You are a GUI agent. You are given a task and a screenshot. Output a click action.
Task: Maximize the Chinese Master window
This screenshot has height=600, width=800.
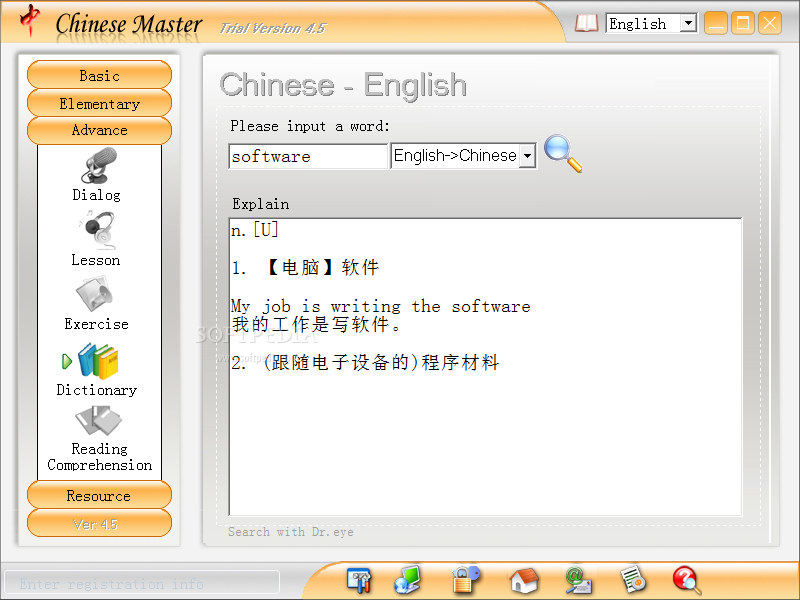[743, 23]
